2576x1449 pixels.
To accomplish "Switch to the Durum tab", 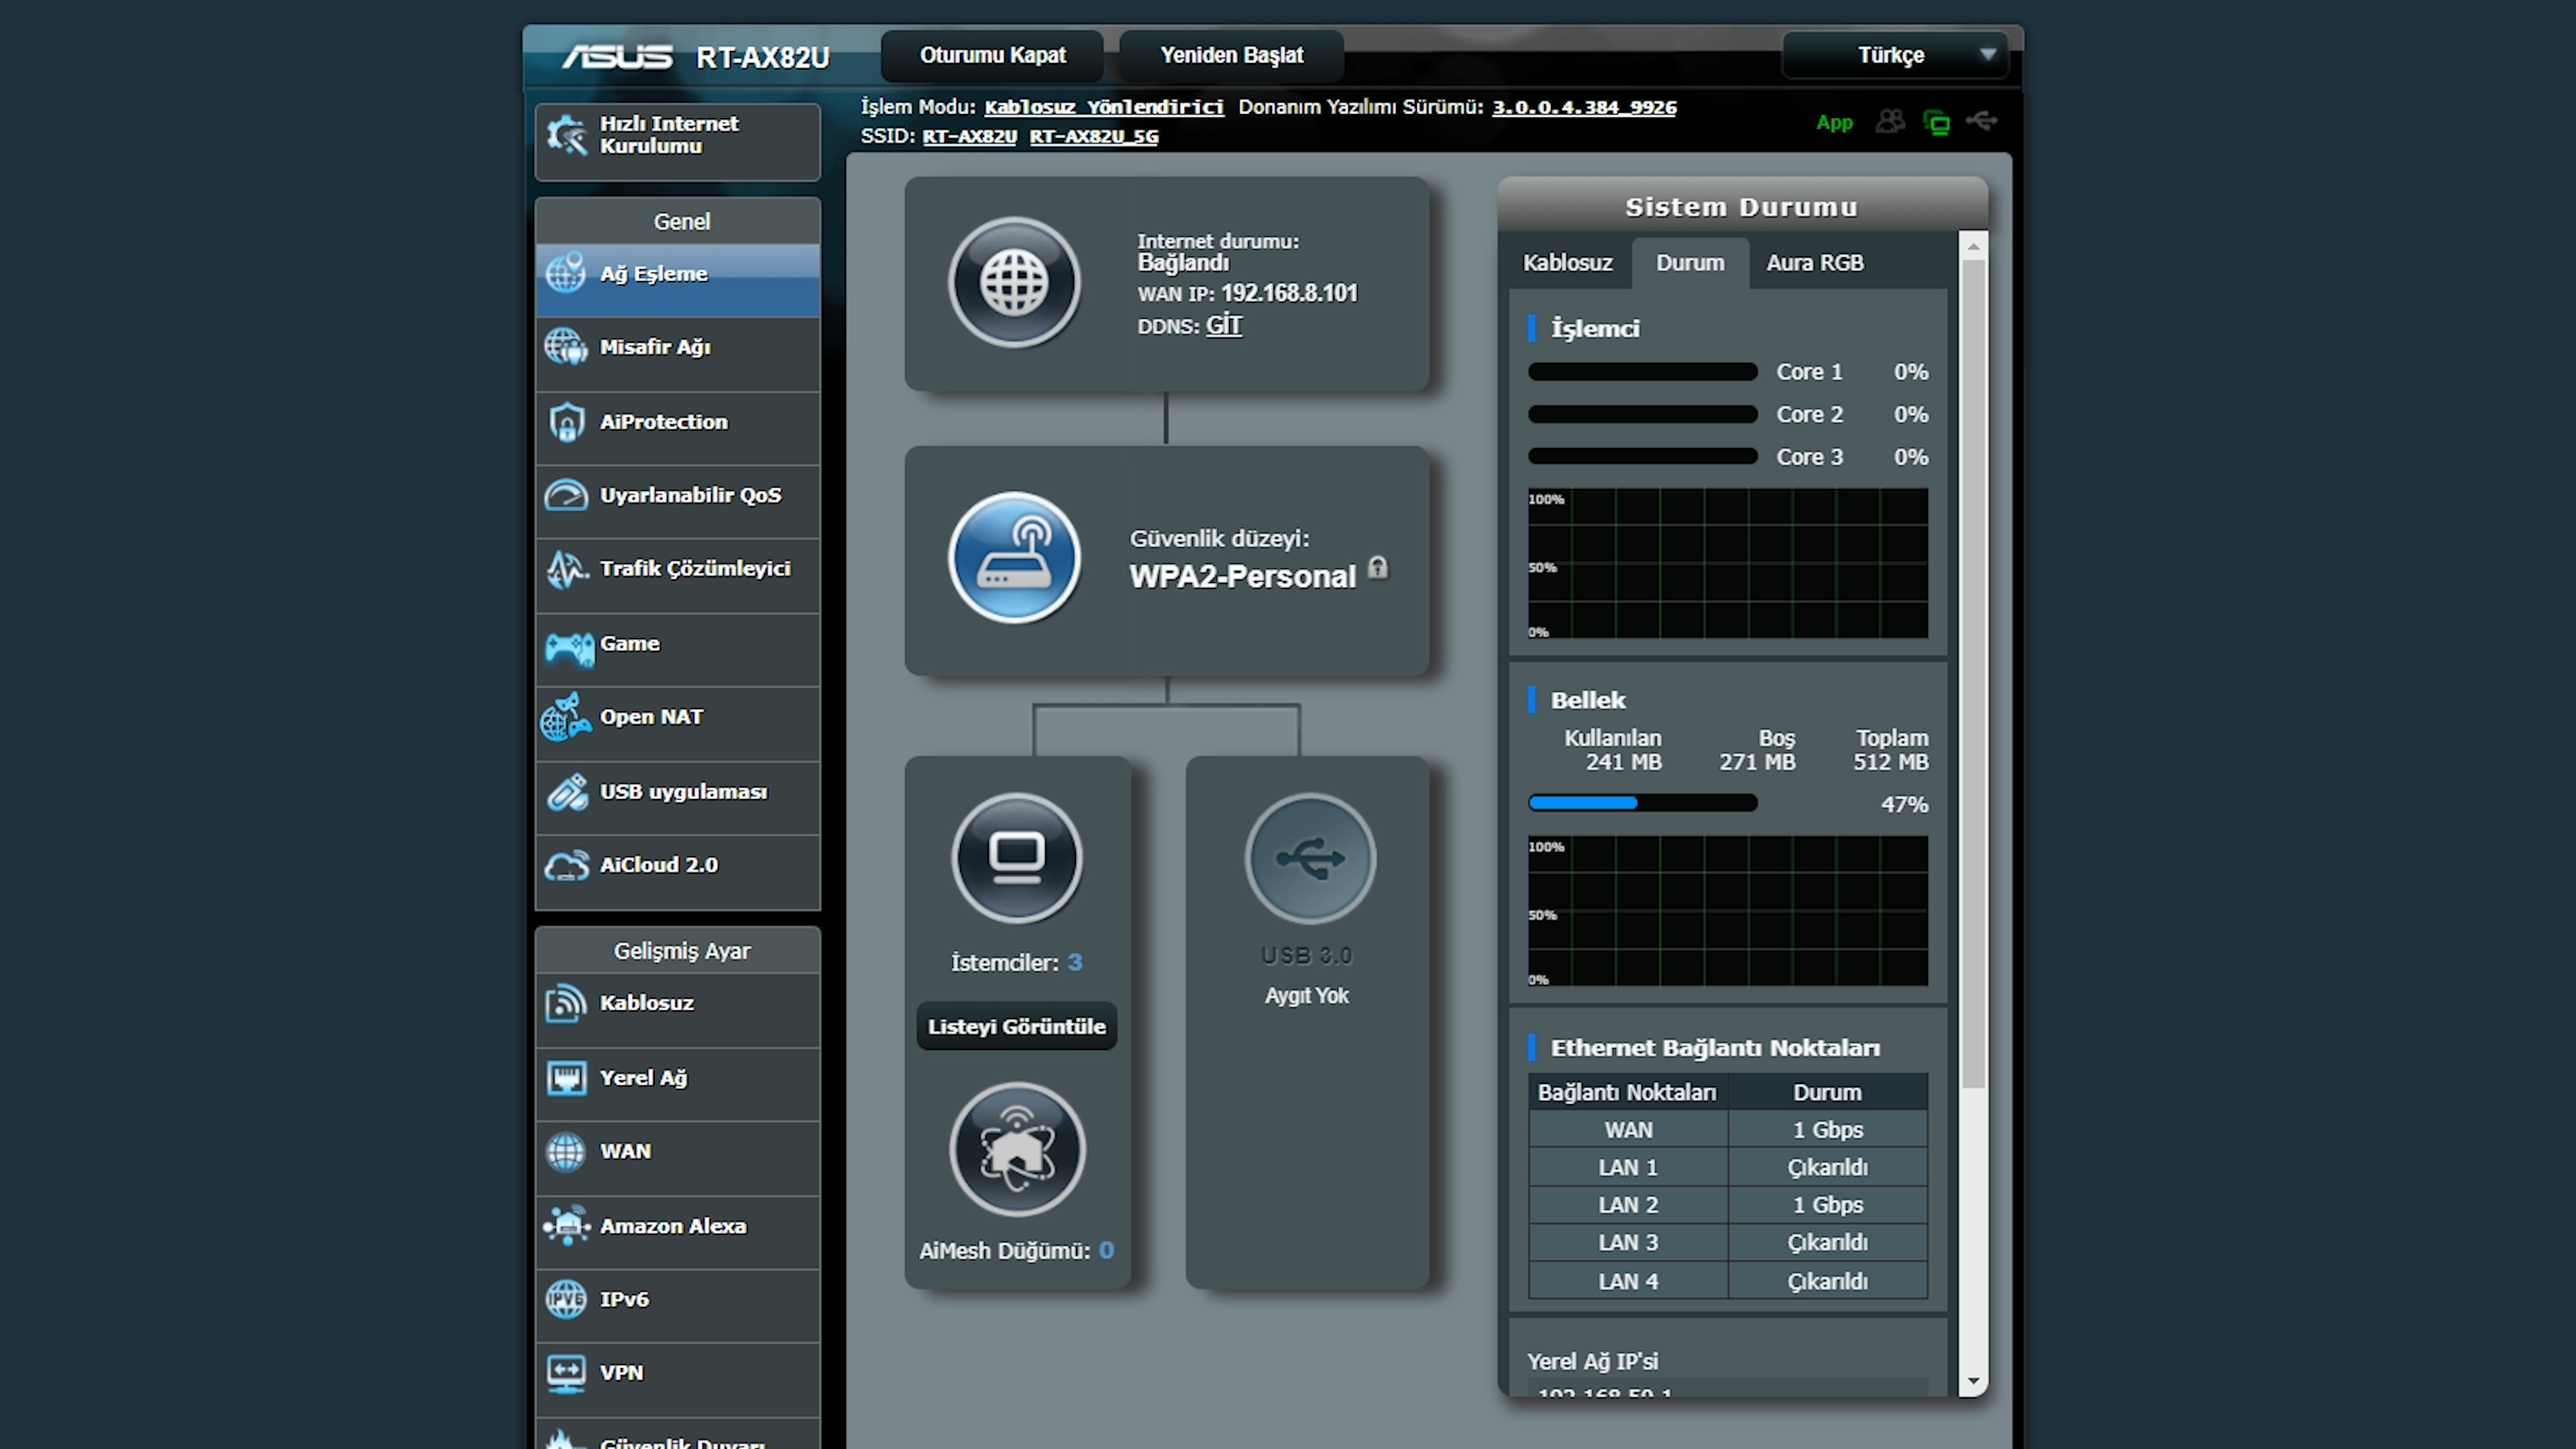I will (1690, 263).
